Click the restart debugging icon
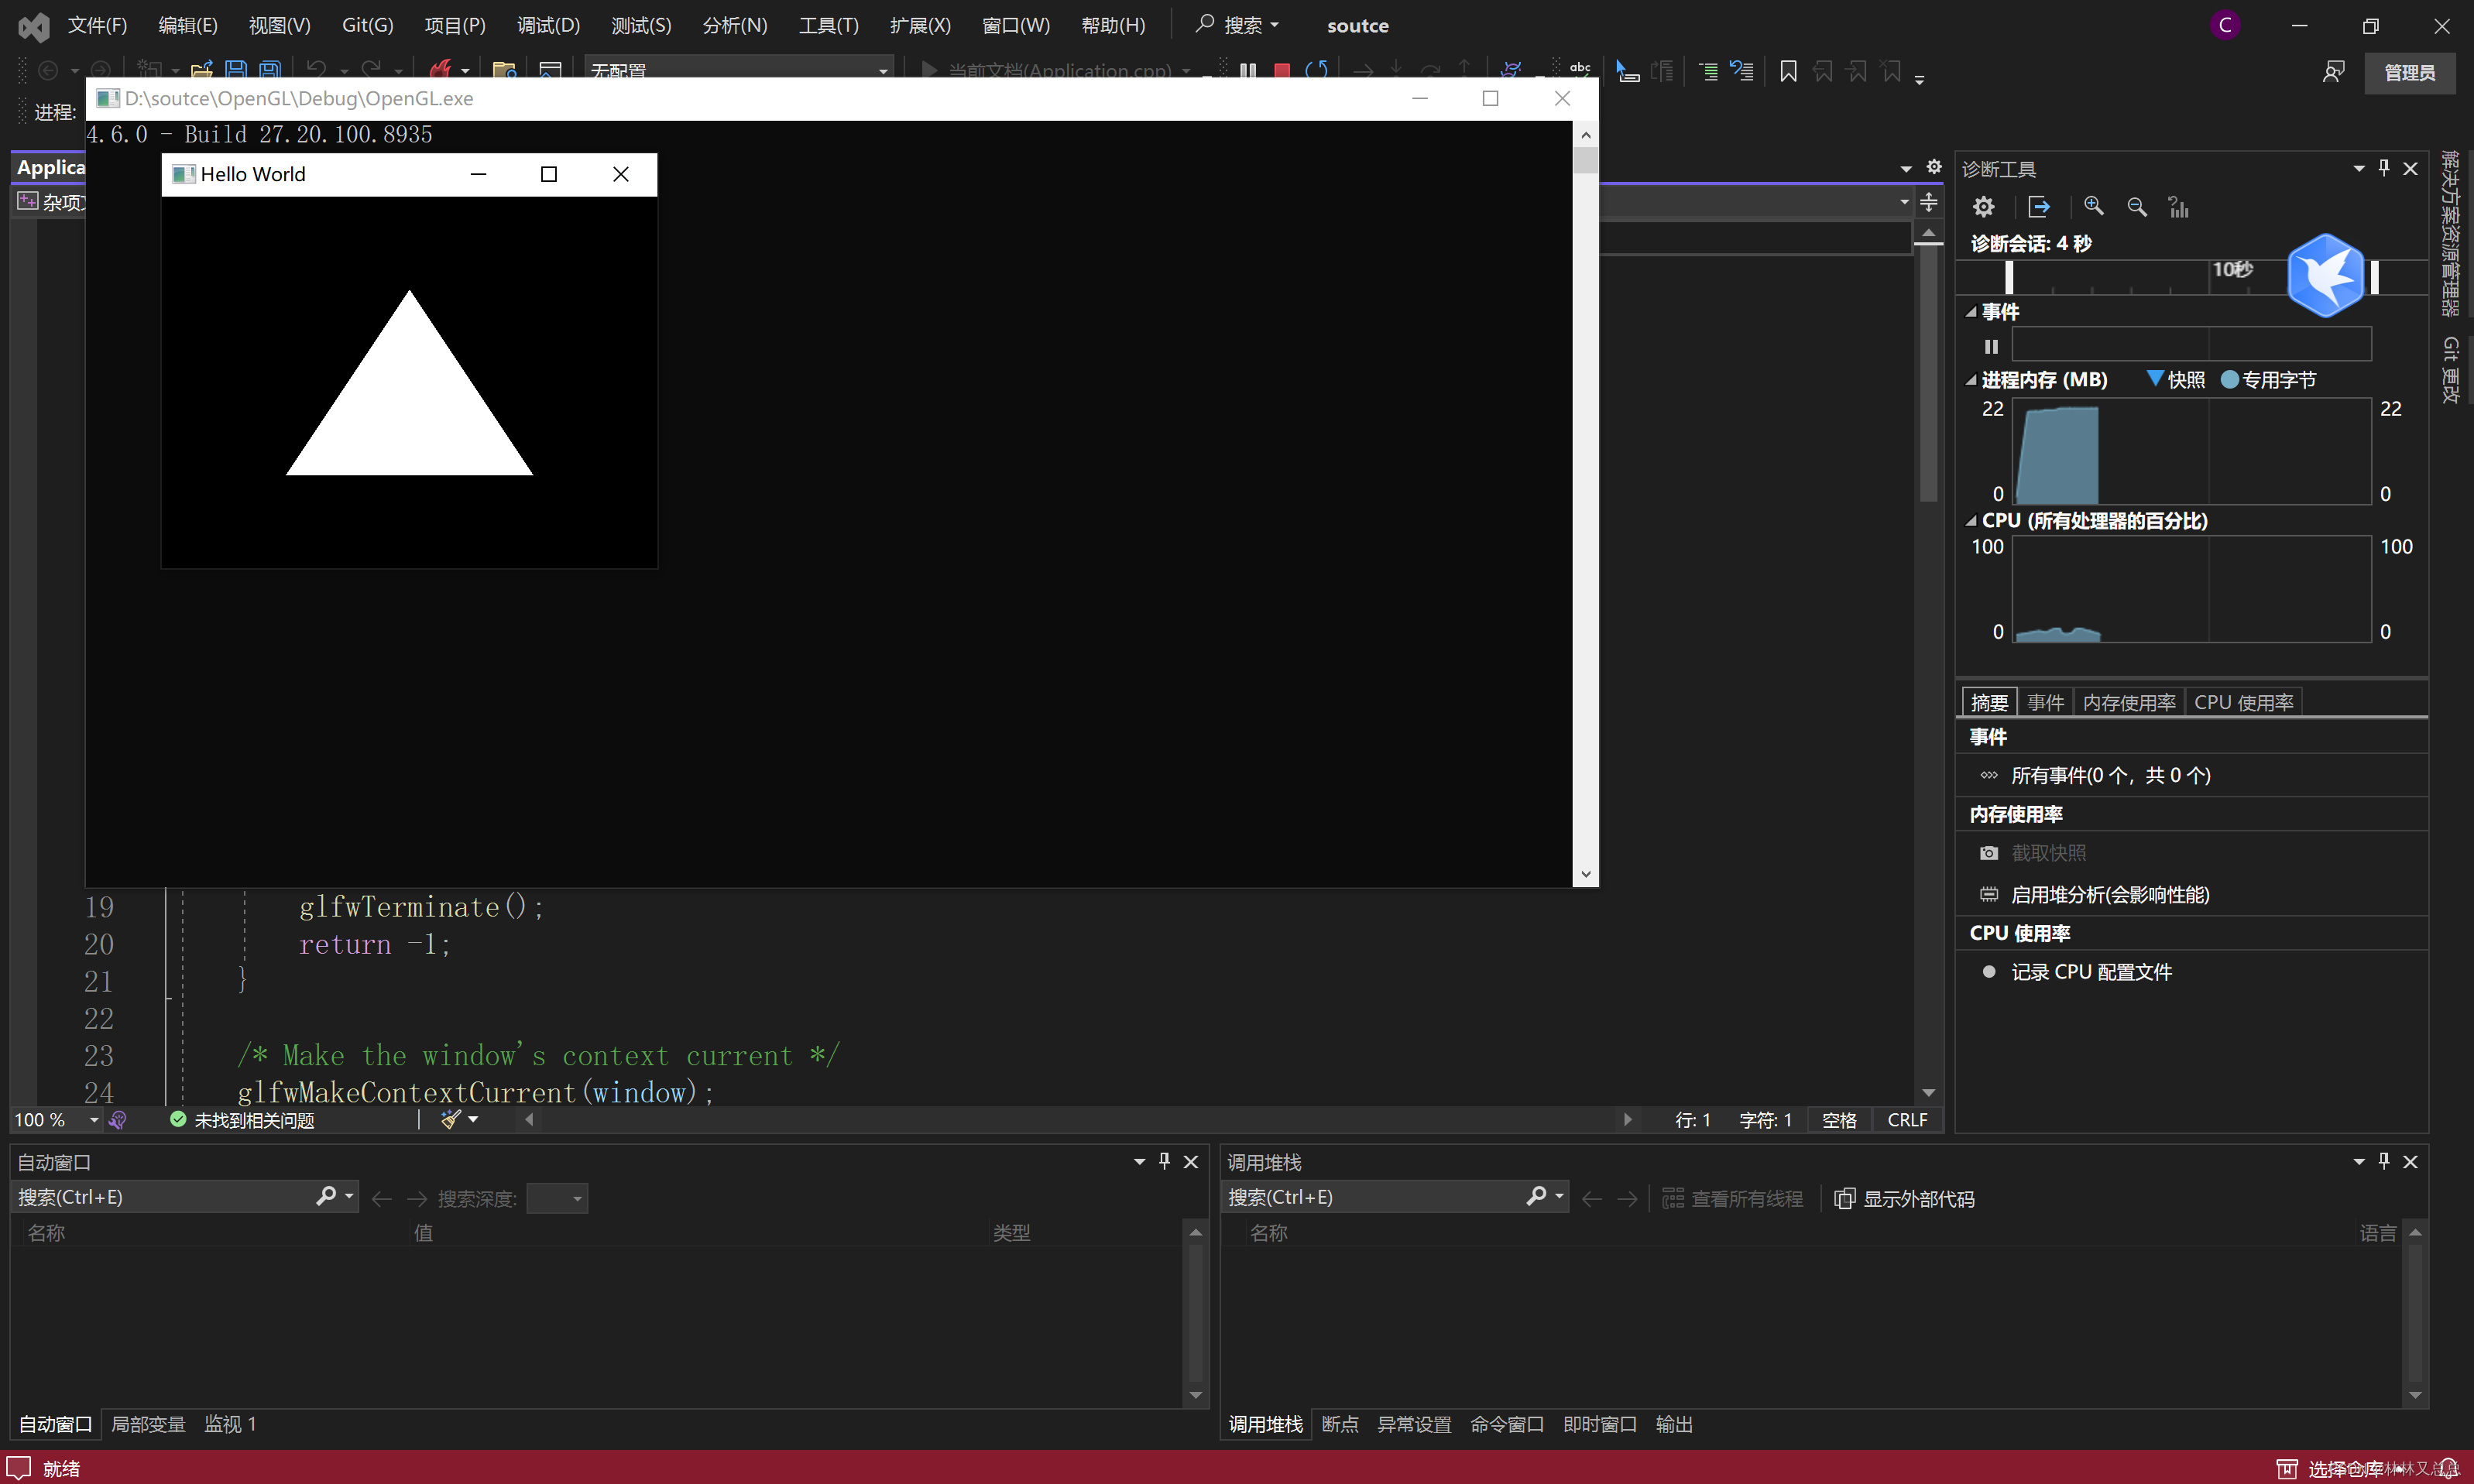This screenshot has height=1484, width=2474. (x=1317, y=71)
